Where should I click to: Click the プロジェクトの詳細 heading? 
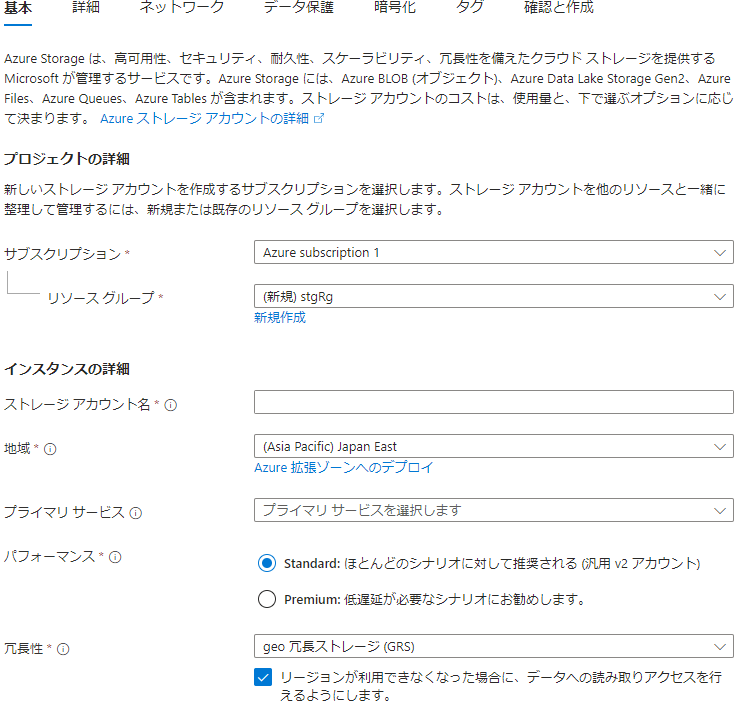(67, 159)
